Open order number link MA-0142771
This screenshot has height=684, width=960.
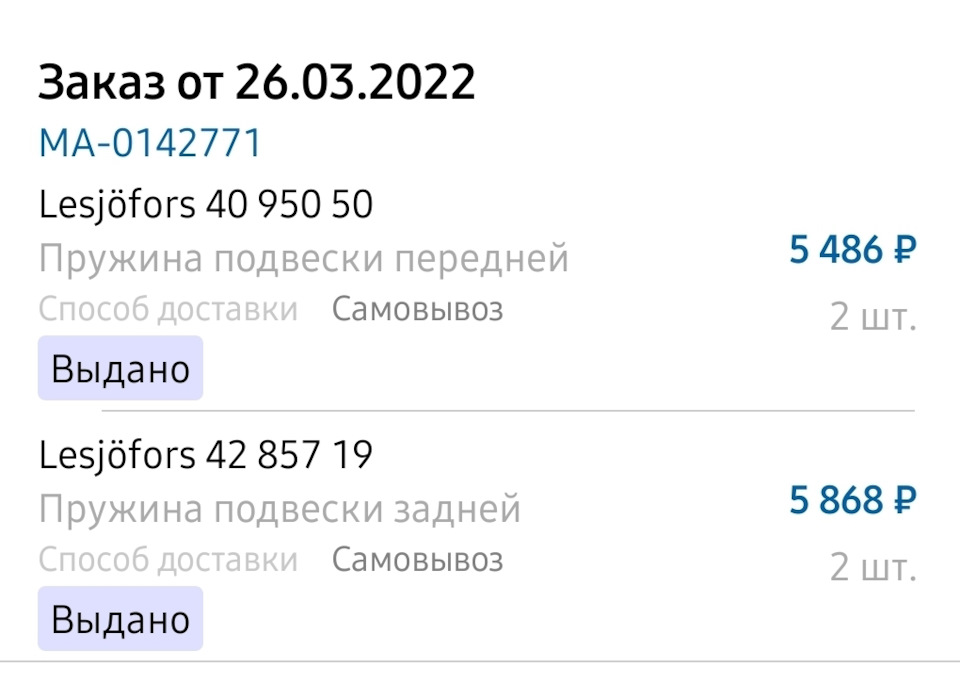pos(150,143)
